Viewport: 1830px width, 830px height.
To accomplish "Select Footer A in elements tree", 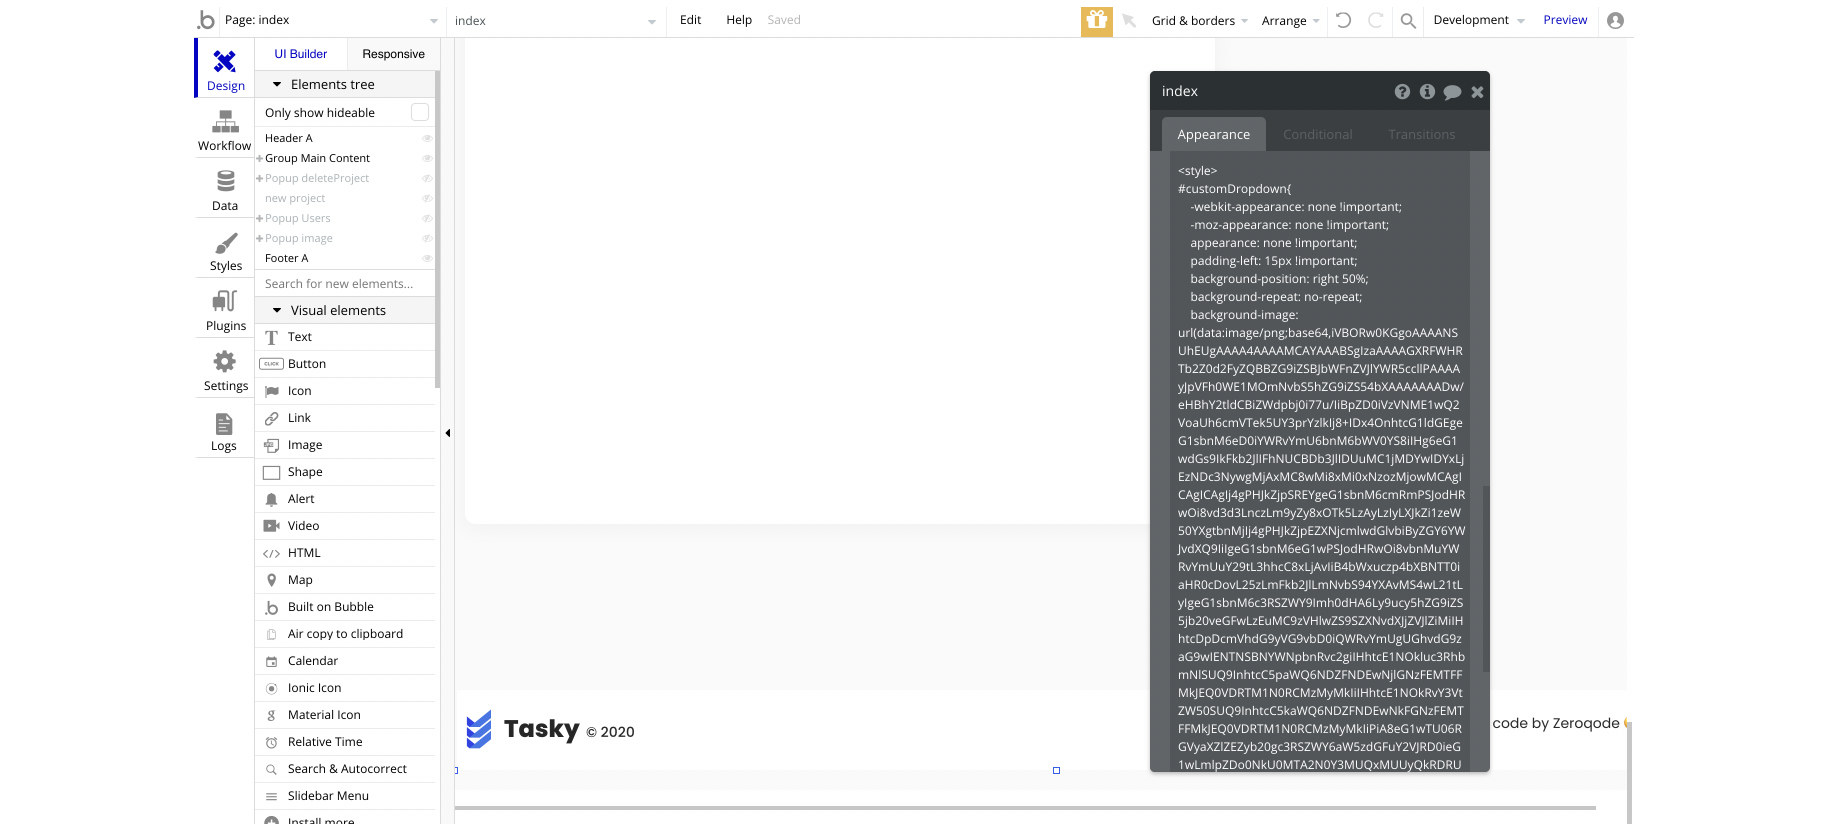I will (287, 258).
